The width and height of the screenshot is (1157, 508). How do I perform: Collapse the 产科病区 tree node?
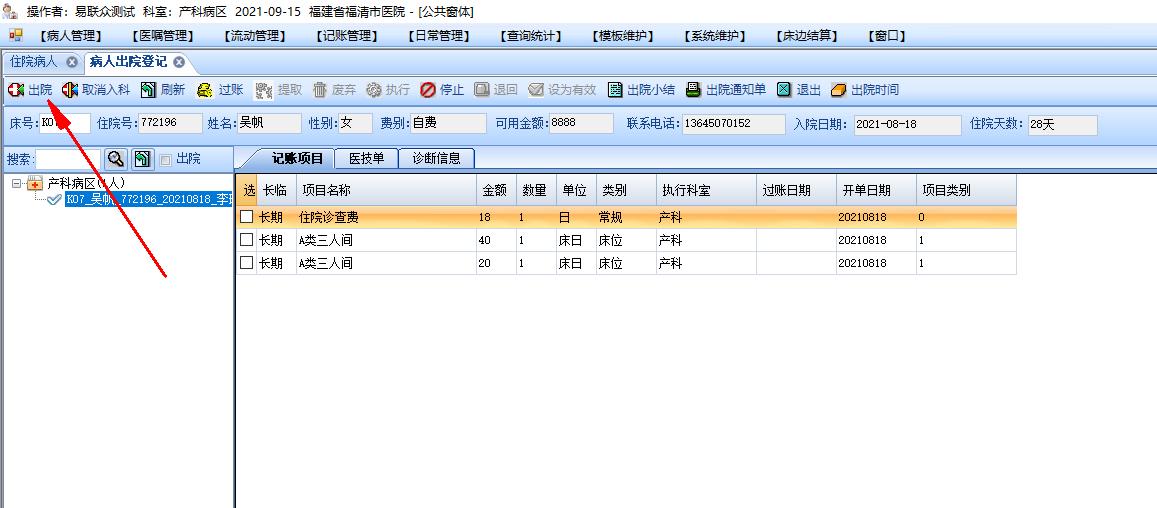[16, 183]
